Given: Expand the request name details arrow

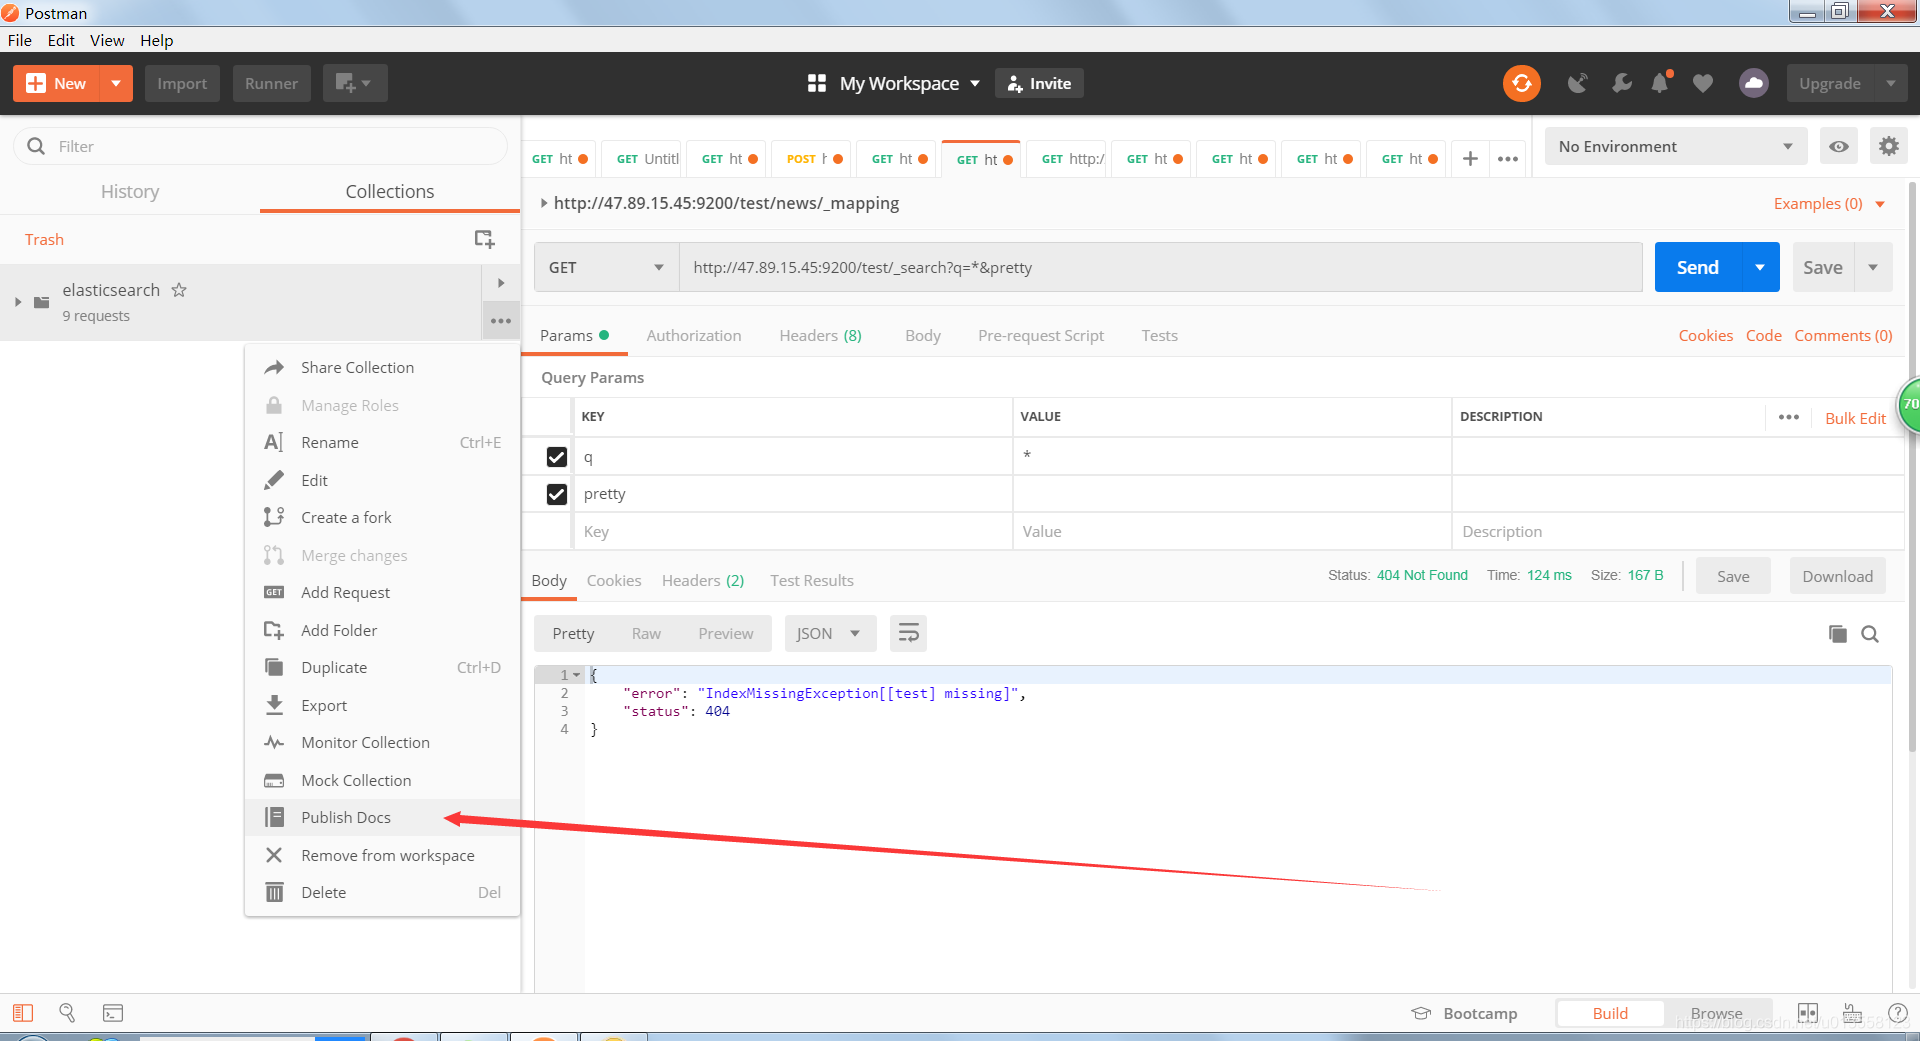Looking at the screenshot, I should click(544, 203).
